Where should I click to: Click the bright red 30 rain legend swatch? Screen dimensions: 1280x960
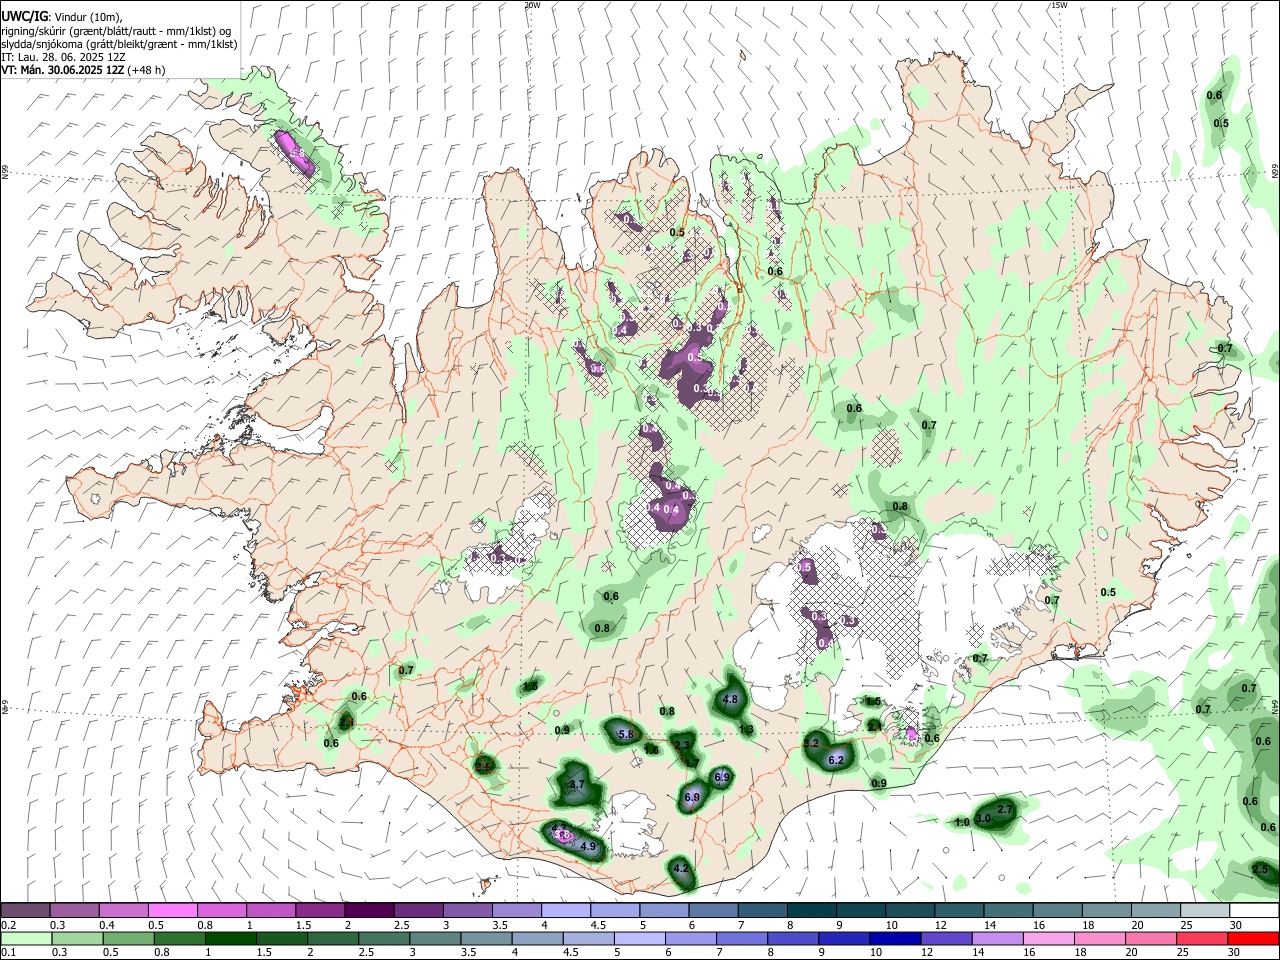pos(1254,938)
